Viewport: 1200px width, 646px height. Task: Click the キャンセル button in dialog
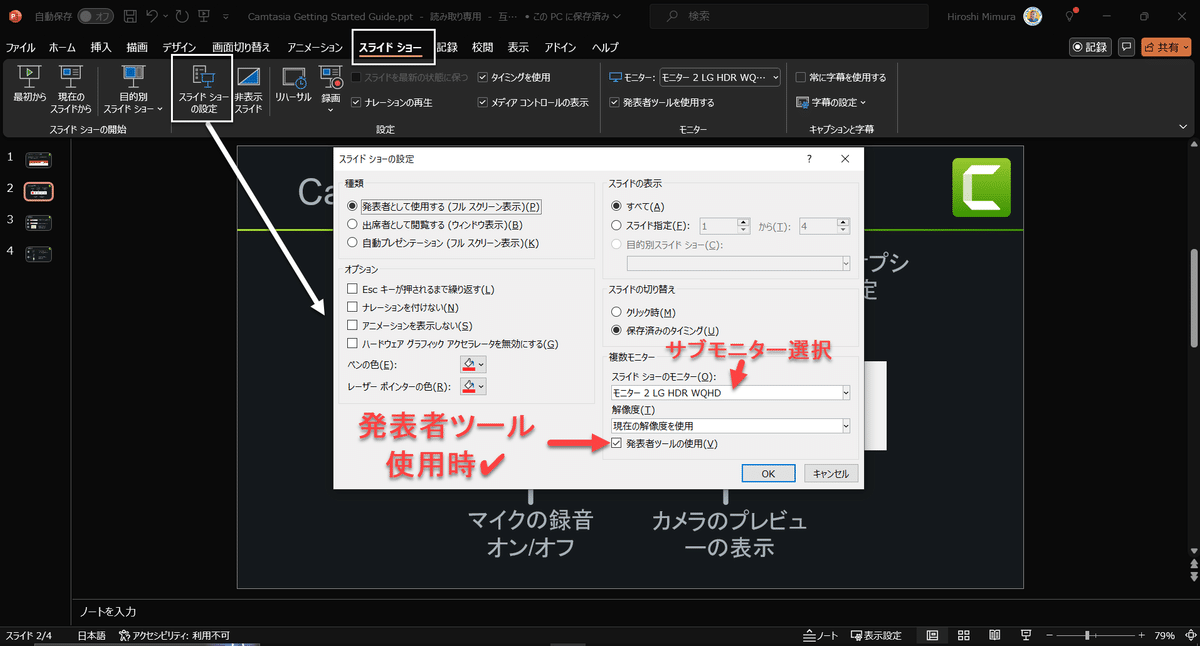coord(831,473)
